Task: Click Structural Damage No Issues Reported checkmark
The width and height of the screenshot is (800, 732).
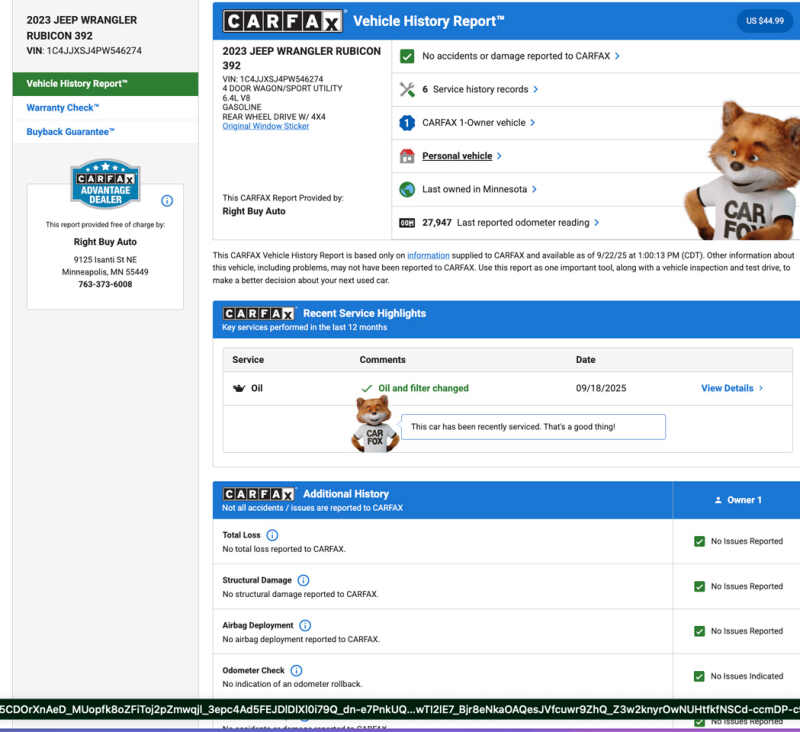Action: pos(699,587)
